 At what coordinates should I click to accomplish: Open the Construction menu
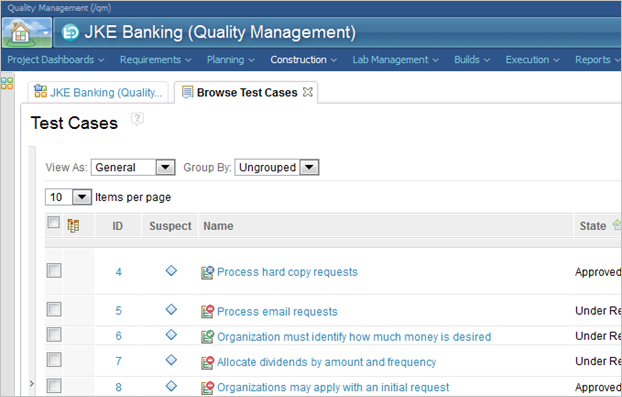tap(303, 60)
